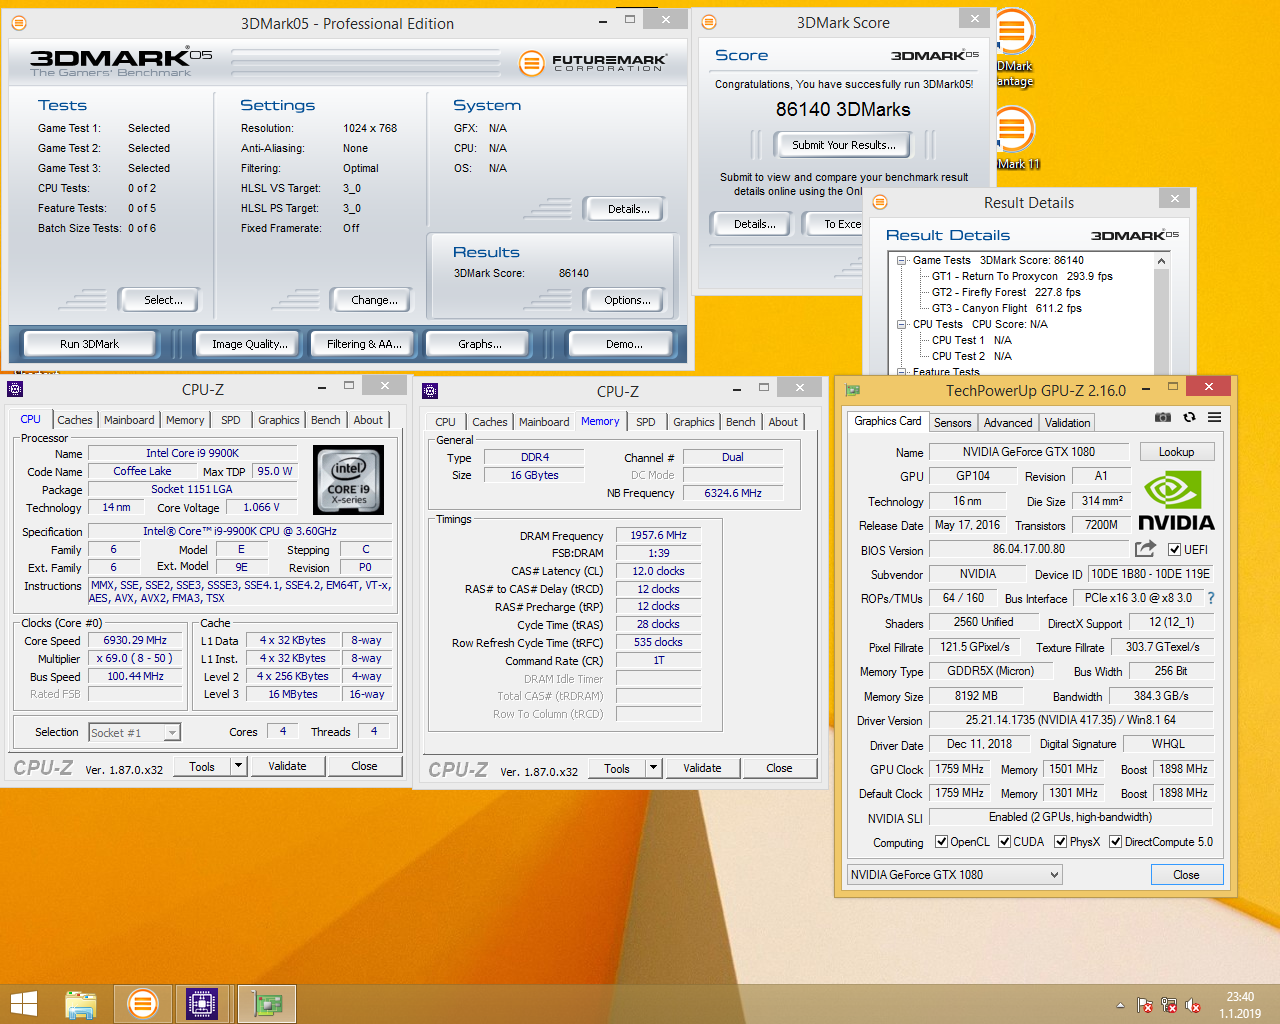Screen dimensions: 1280x1024
Task: Click Validate in left CPU-Z window
Action: pos(287,766)
